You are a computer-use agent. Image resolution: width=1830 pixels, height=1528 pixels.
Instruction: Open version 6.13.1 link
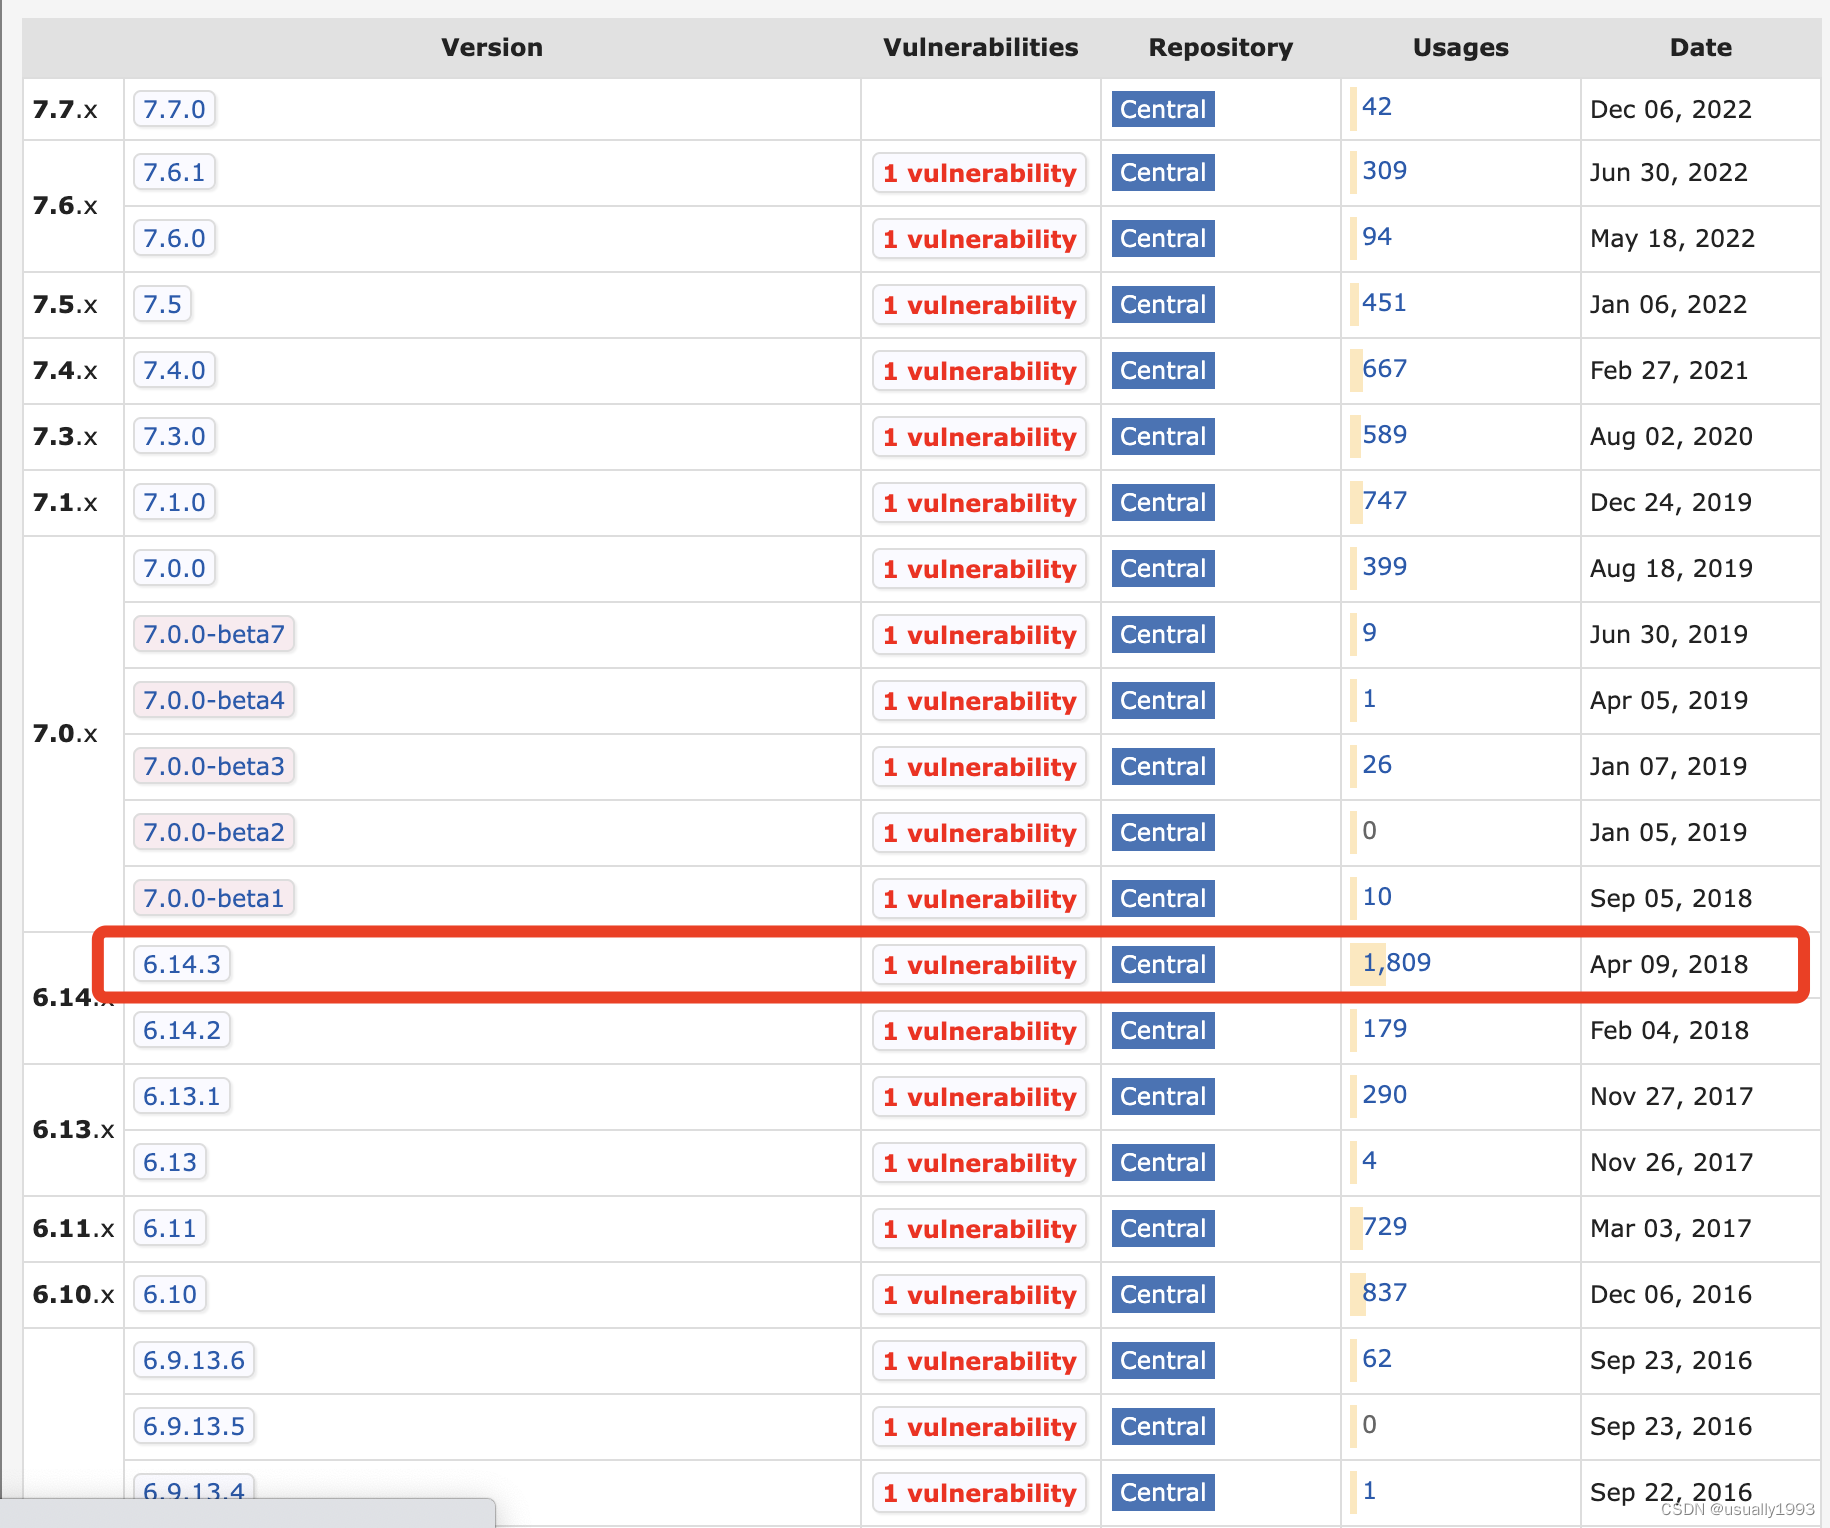(182, 1096)
